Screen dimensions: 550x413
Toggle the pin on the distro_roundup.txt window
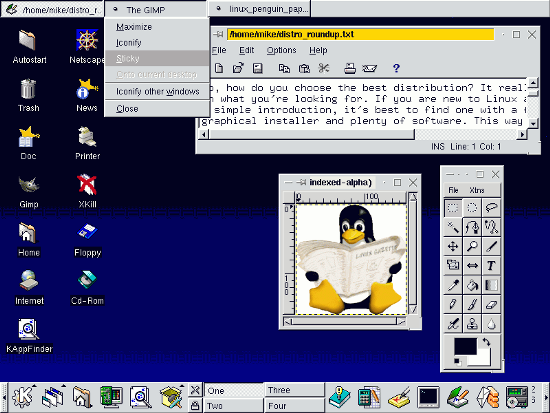coord(219,34)
